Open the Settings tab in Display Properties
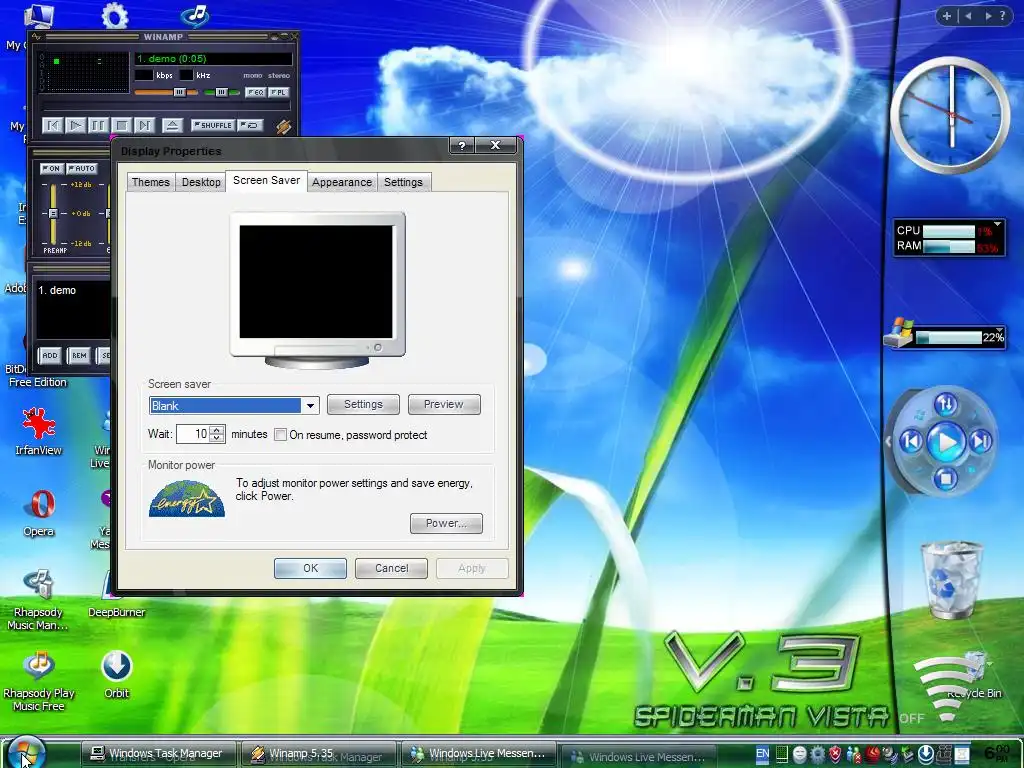This screenshot has width=1024, height=768. coord(403,182)
